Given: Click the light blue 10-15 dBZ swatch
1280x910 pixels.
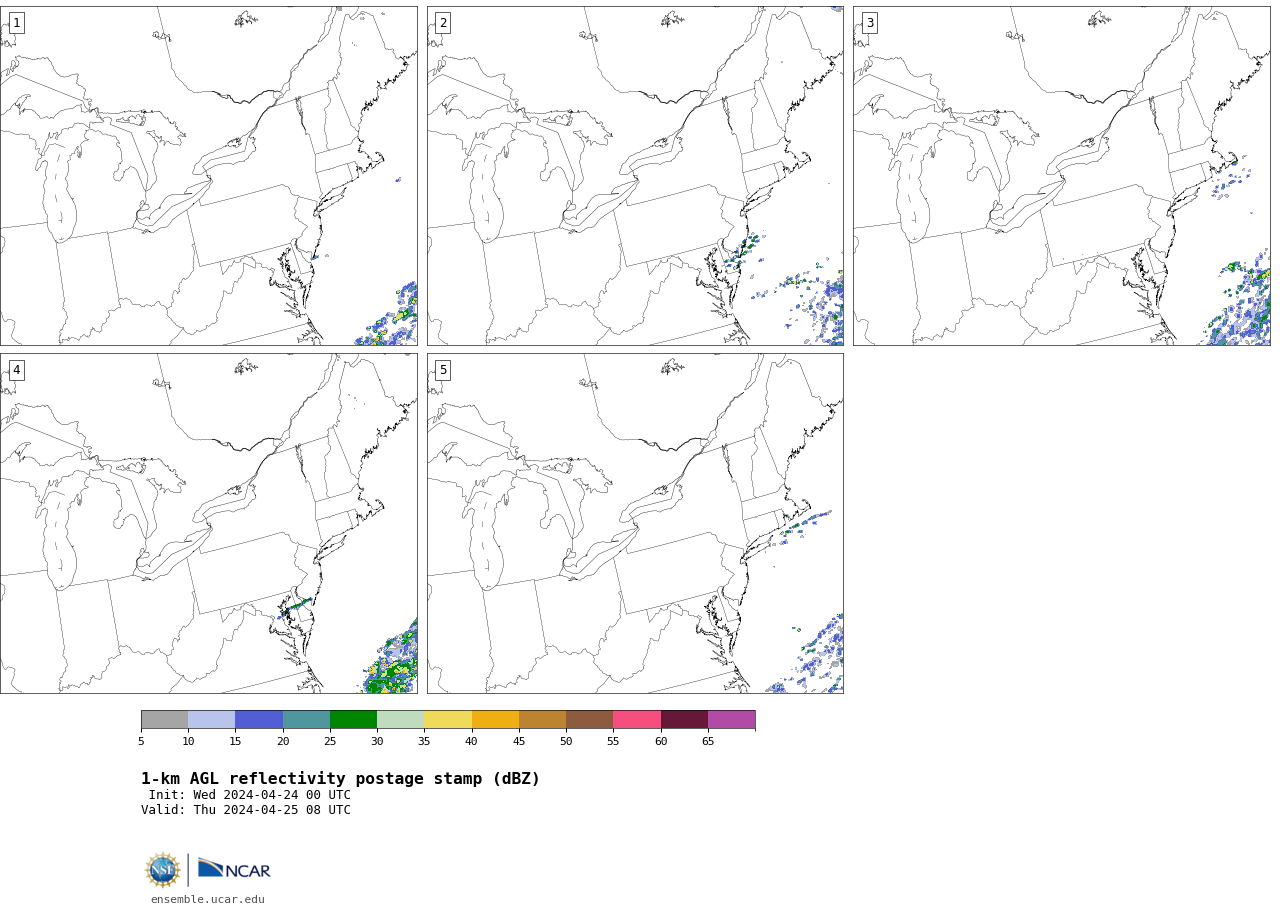Looking at the screenshot, I should [211, 720].
